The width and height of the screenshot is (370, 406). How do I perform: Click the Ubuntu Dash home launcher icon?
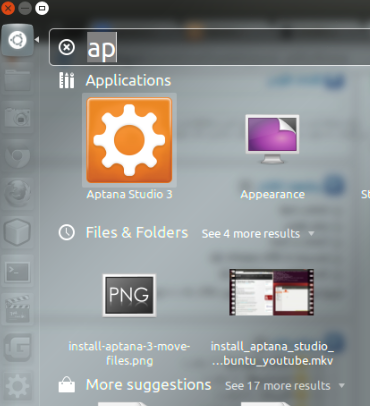pyautogui.click(x=17, y=40)
